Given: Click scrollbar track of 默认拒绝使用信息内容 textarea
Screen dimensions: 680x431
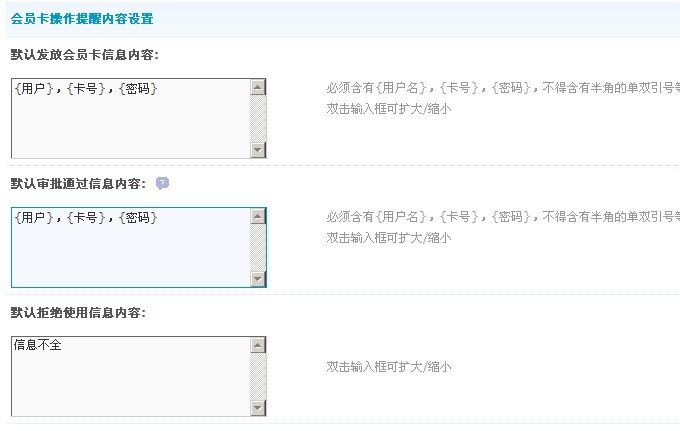Looking at the screenshot, I should 258,375.
